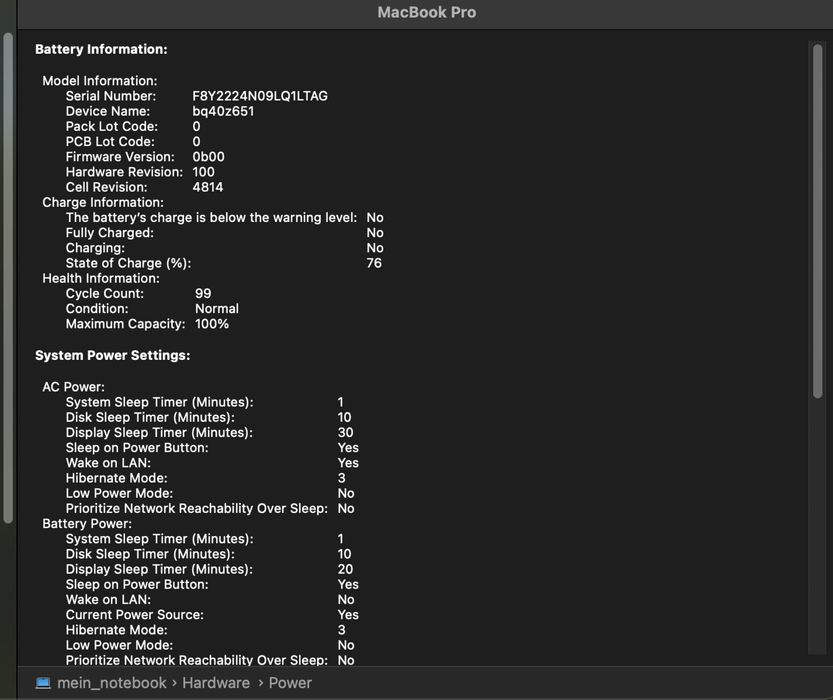Click the laptop icon in path bar
Image resolution: width=833 pixels, height=700 pixels.
tap(43, 682)
